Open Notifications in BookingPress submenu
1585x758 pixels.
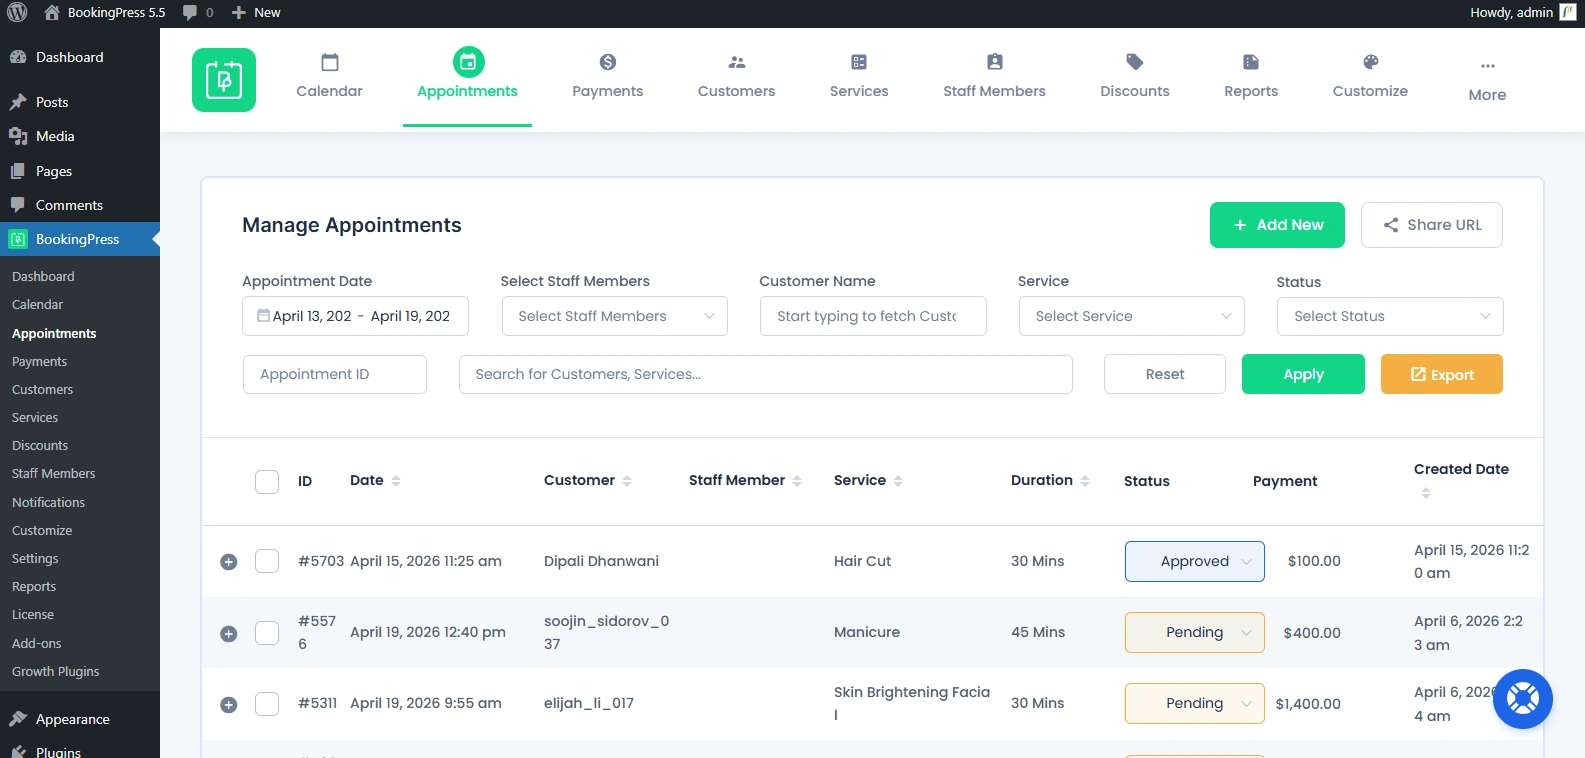48,502
